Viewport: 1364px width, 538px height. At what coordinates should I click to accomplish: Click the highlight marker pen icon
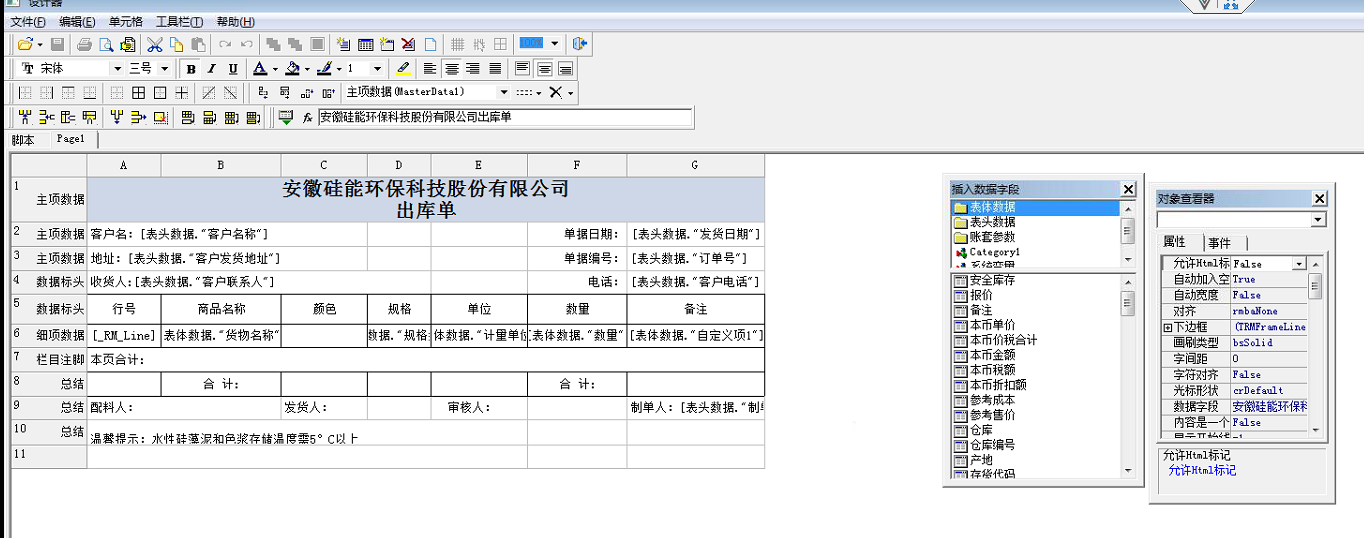pos(403,69)
